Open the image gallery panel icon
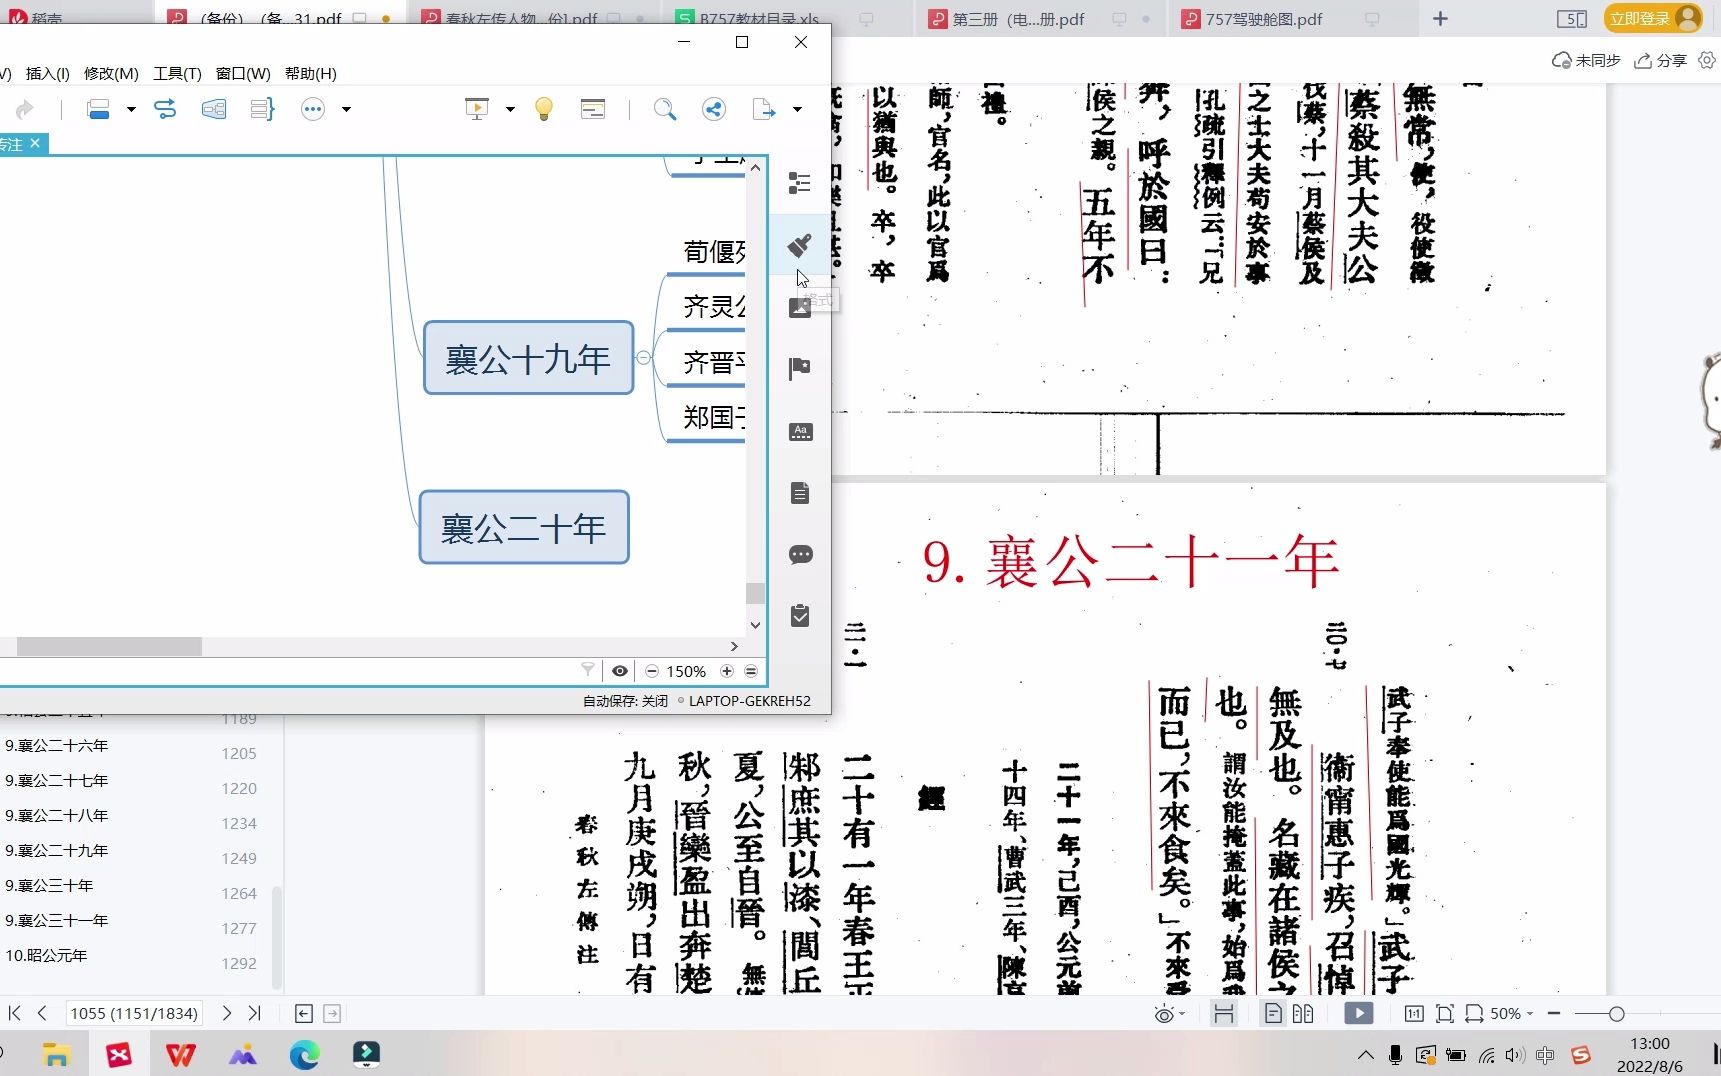 pyautogui.click(x=800, y=308)
